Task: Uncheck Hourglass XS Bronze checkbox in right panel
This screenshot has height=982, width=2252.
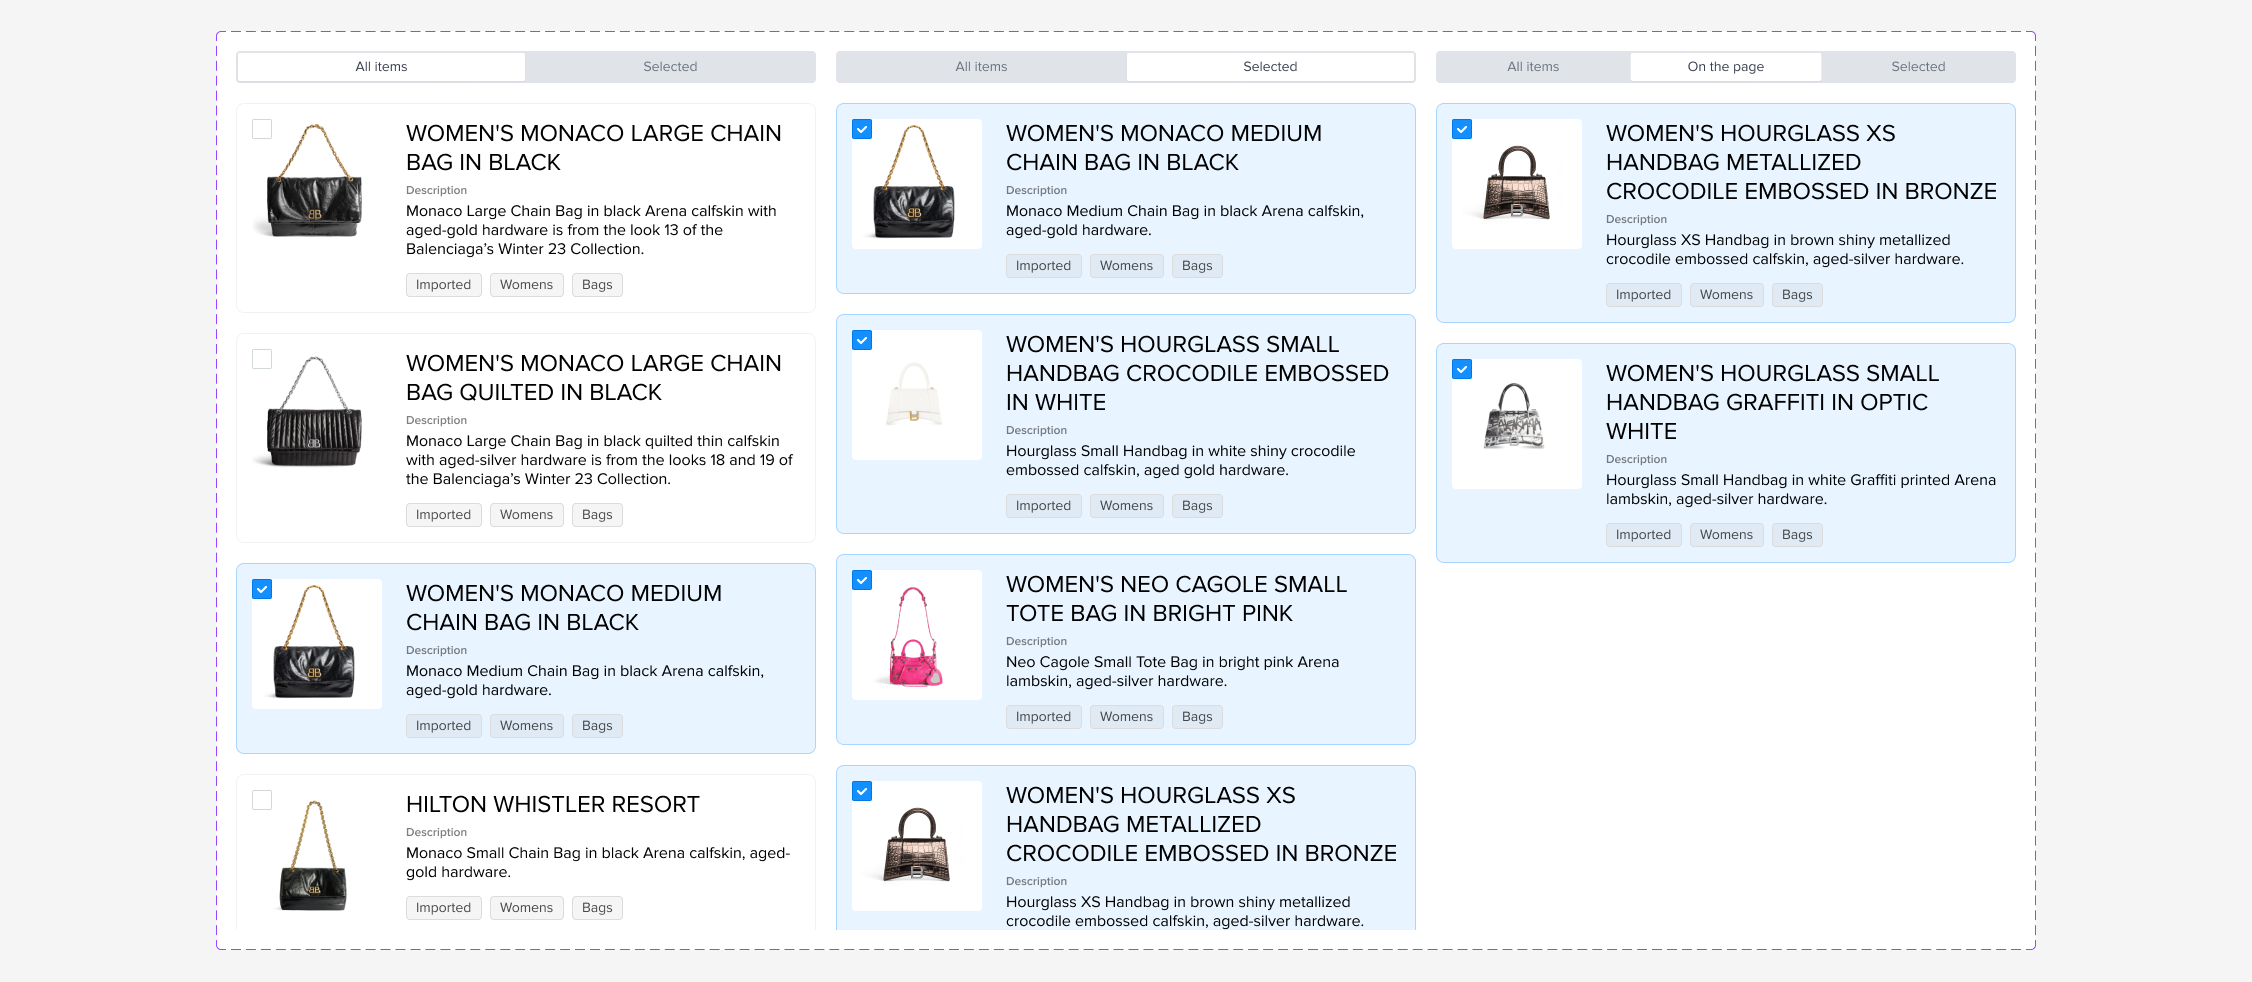Action: click(x=1462, y=129)
